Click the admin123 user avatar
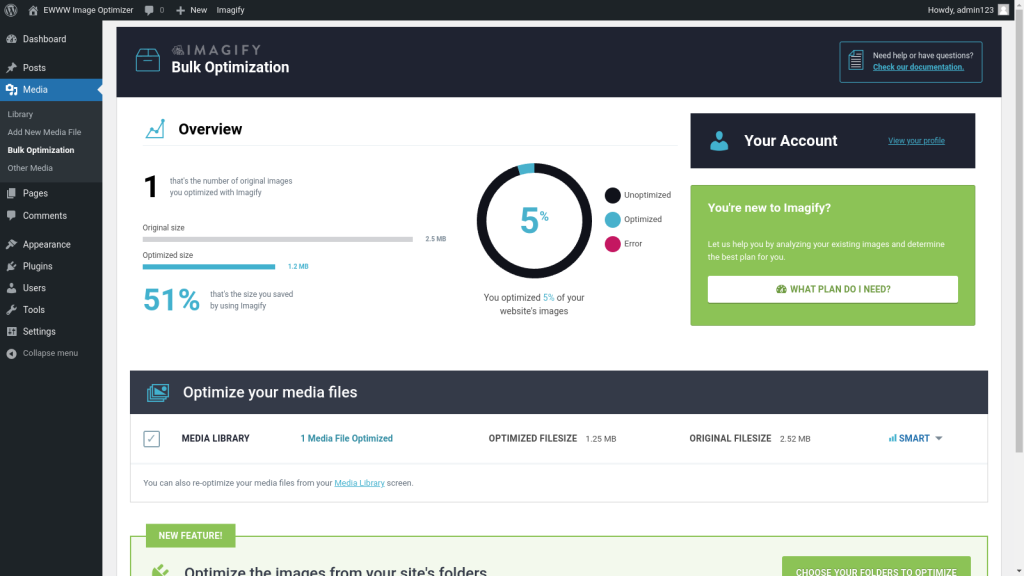 click(1003, 10)
